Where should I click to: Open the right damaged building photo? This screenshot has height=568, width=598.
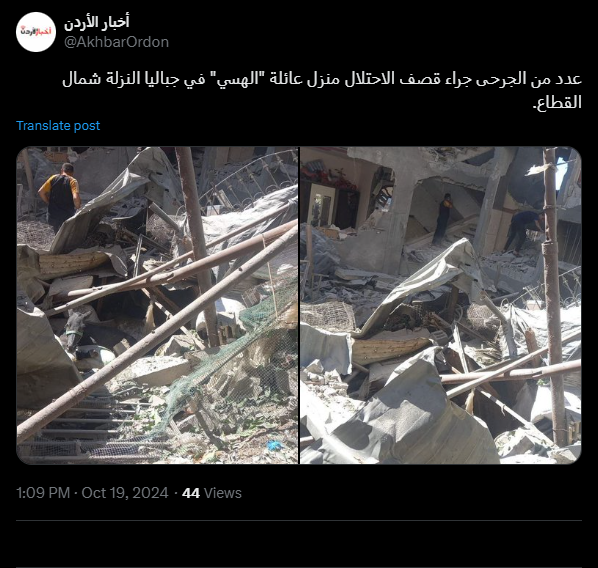pos(440,305)
